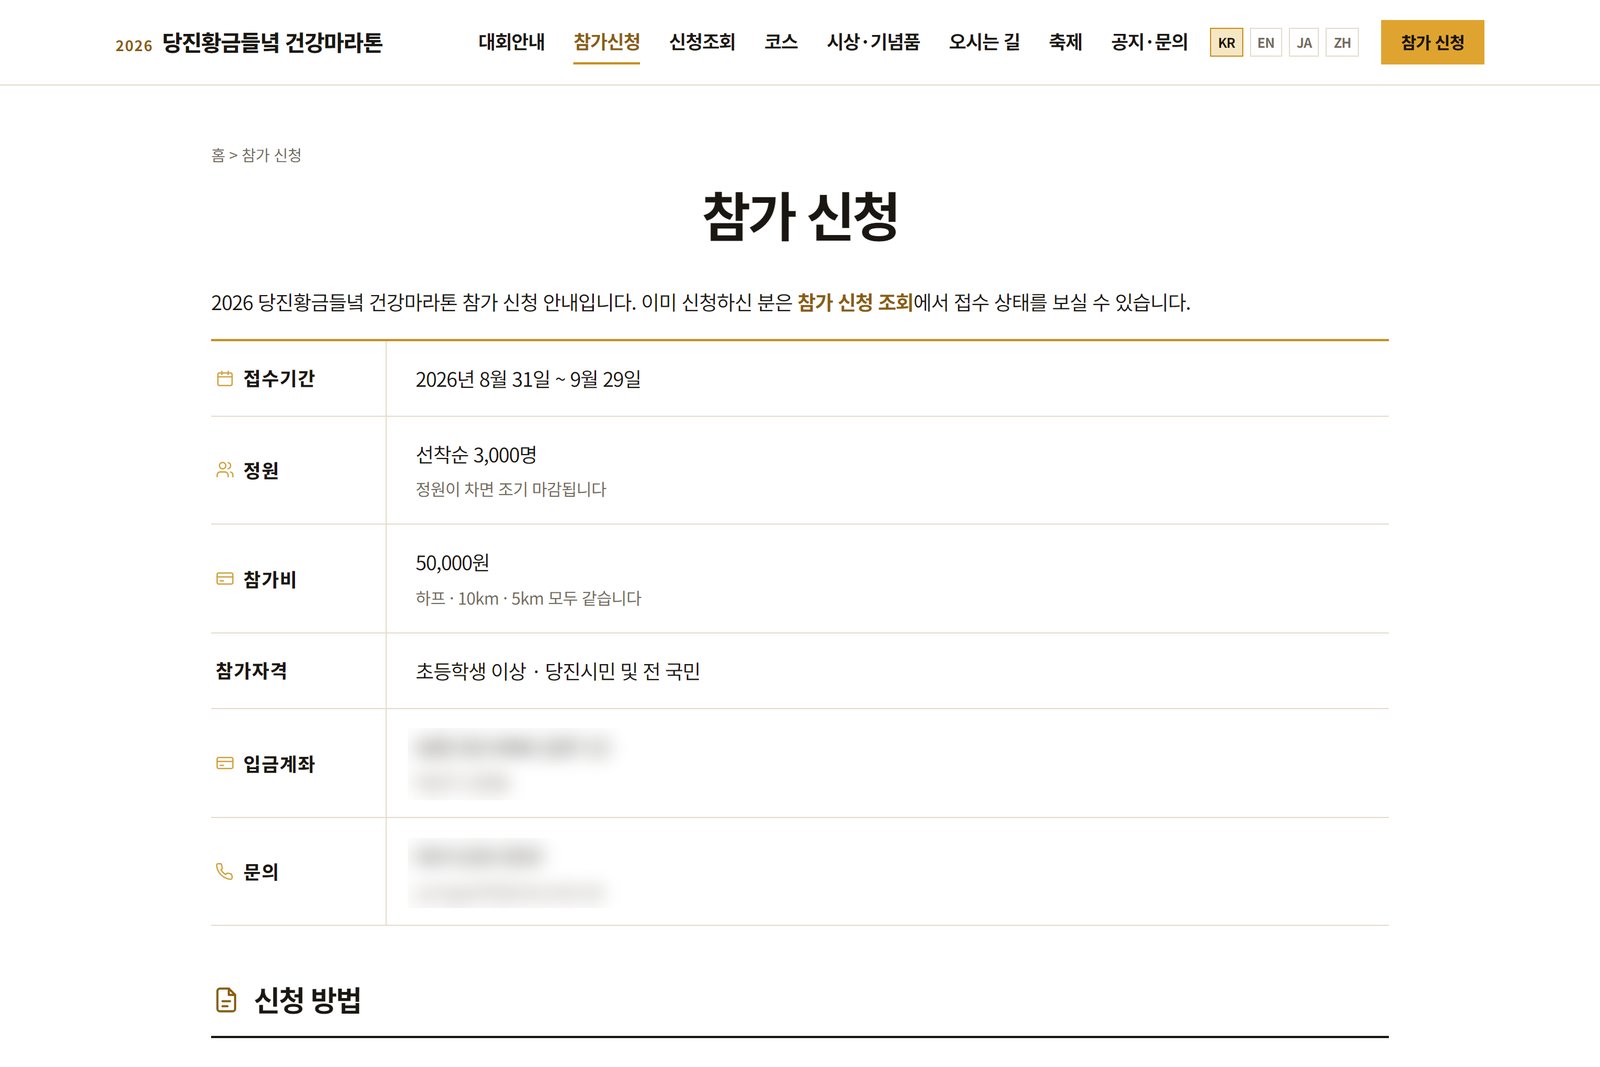Click the 정원 row label
The image size is (1600, 1067).
tap(261, 470)
